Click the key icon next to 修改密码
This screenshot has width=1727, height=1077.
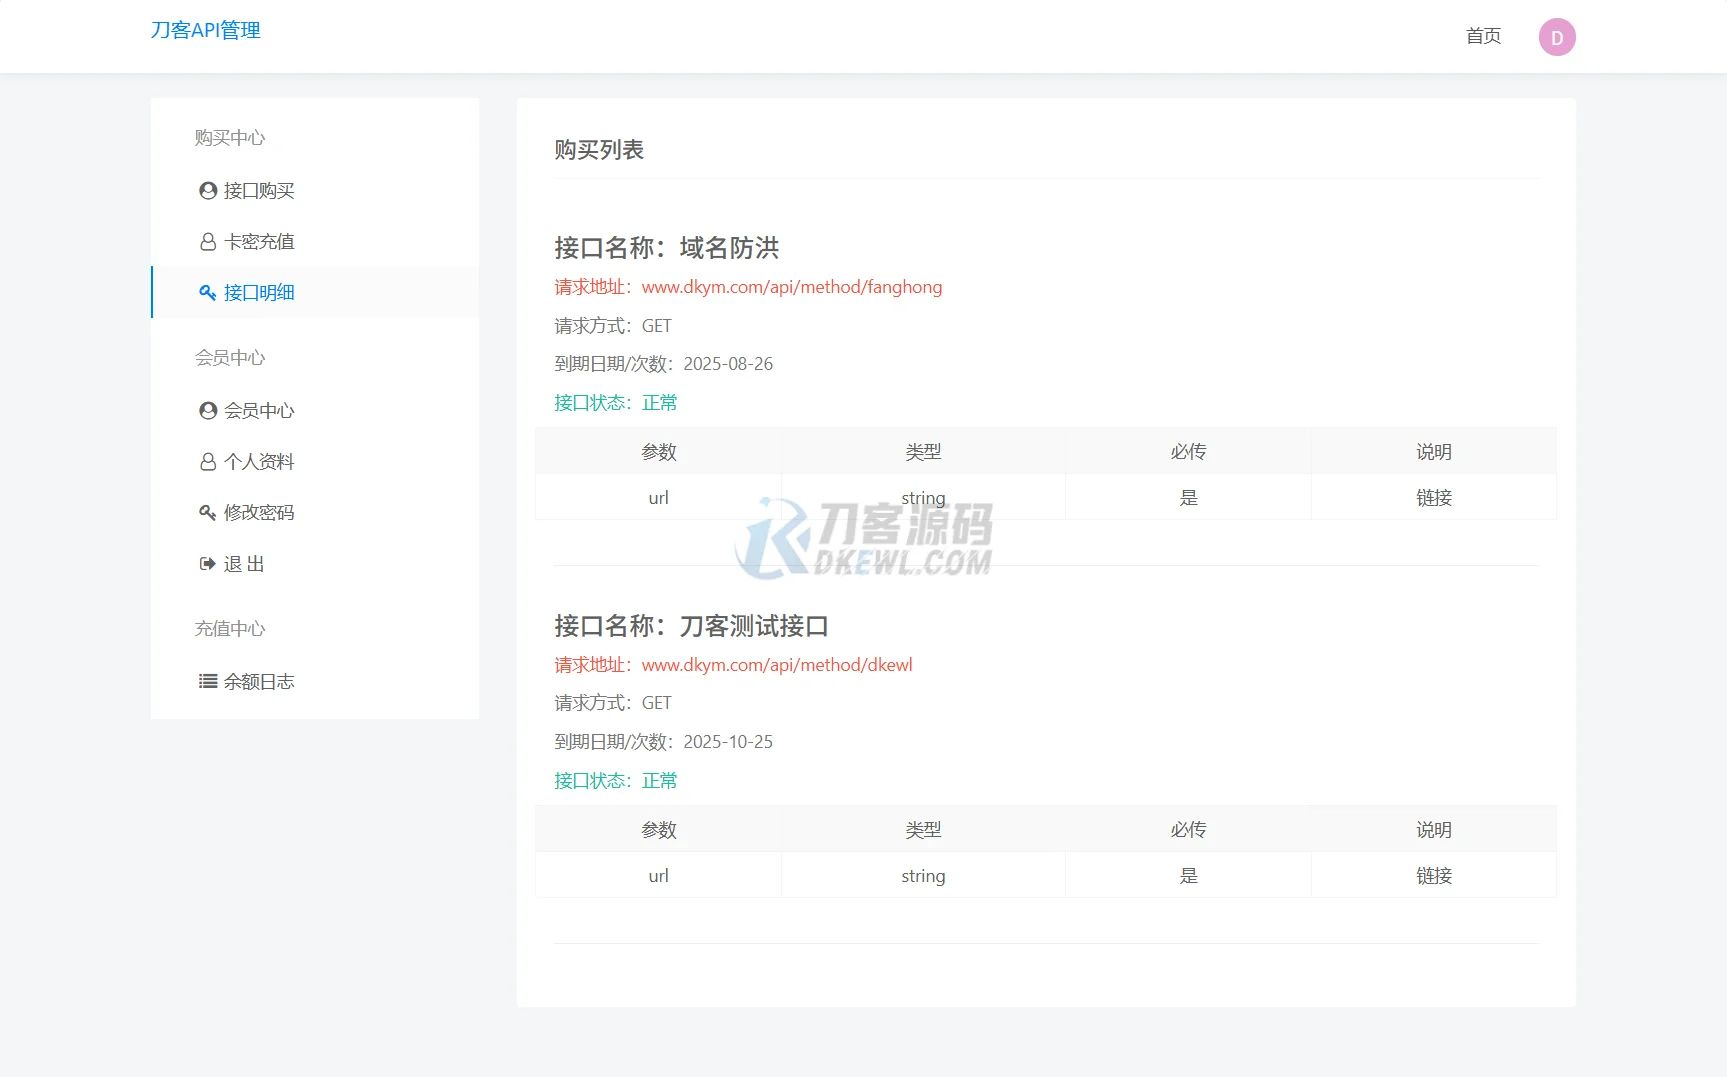207,512
